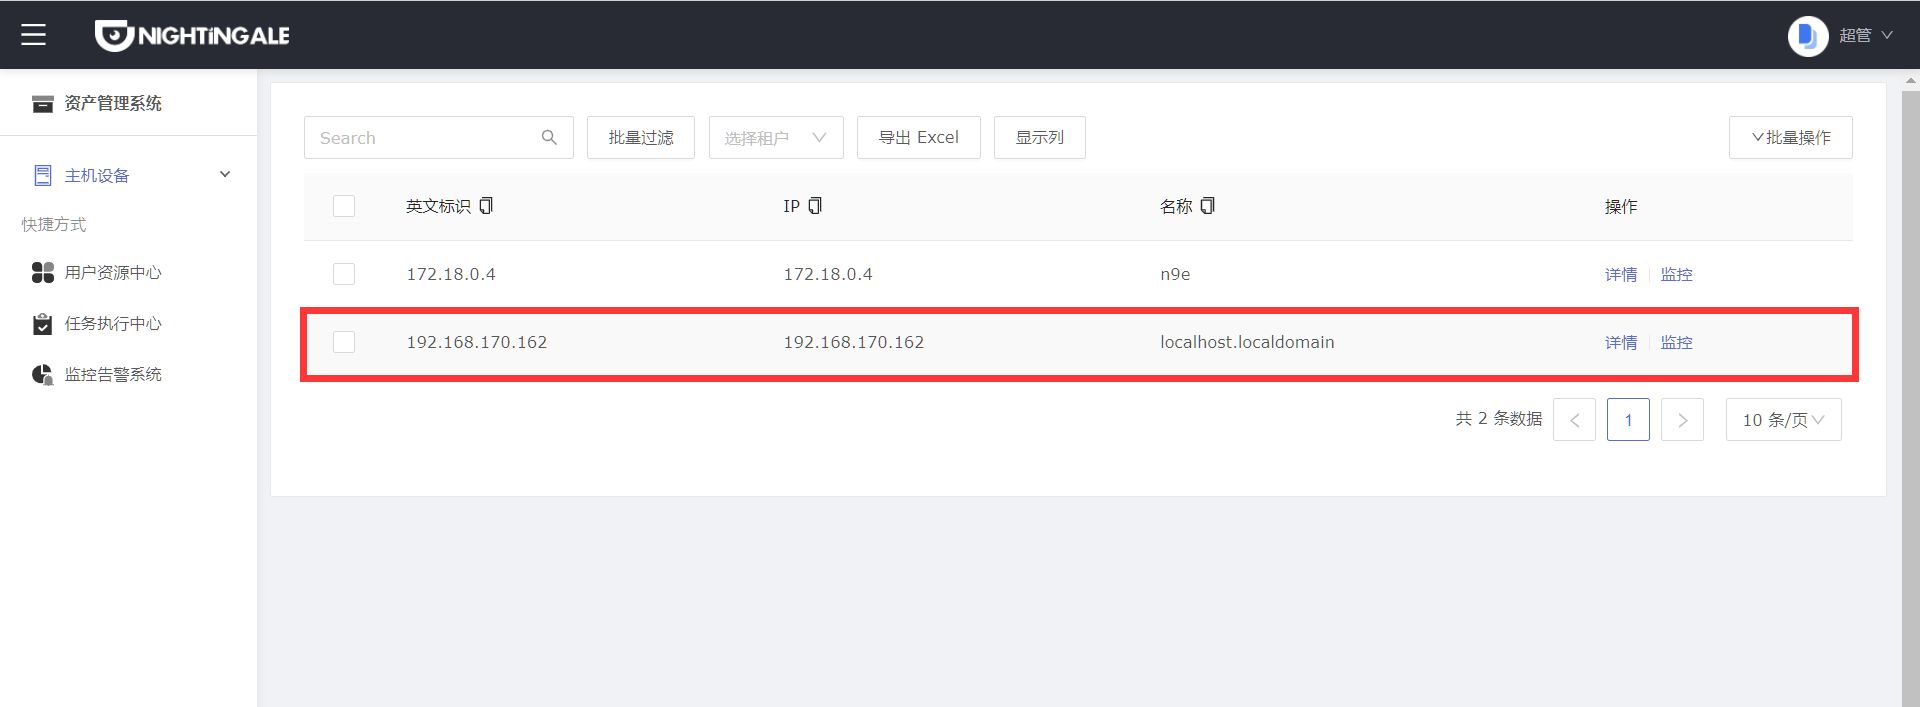Click the 资产管理系统 archive icon
Viewport: 1920px width, 707px height.
click(x=42, y=104)
